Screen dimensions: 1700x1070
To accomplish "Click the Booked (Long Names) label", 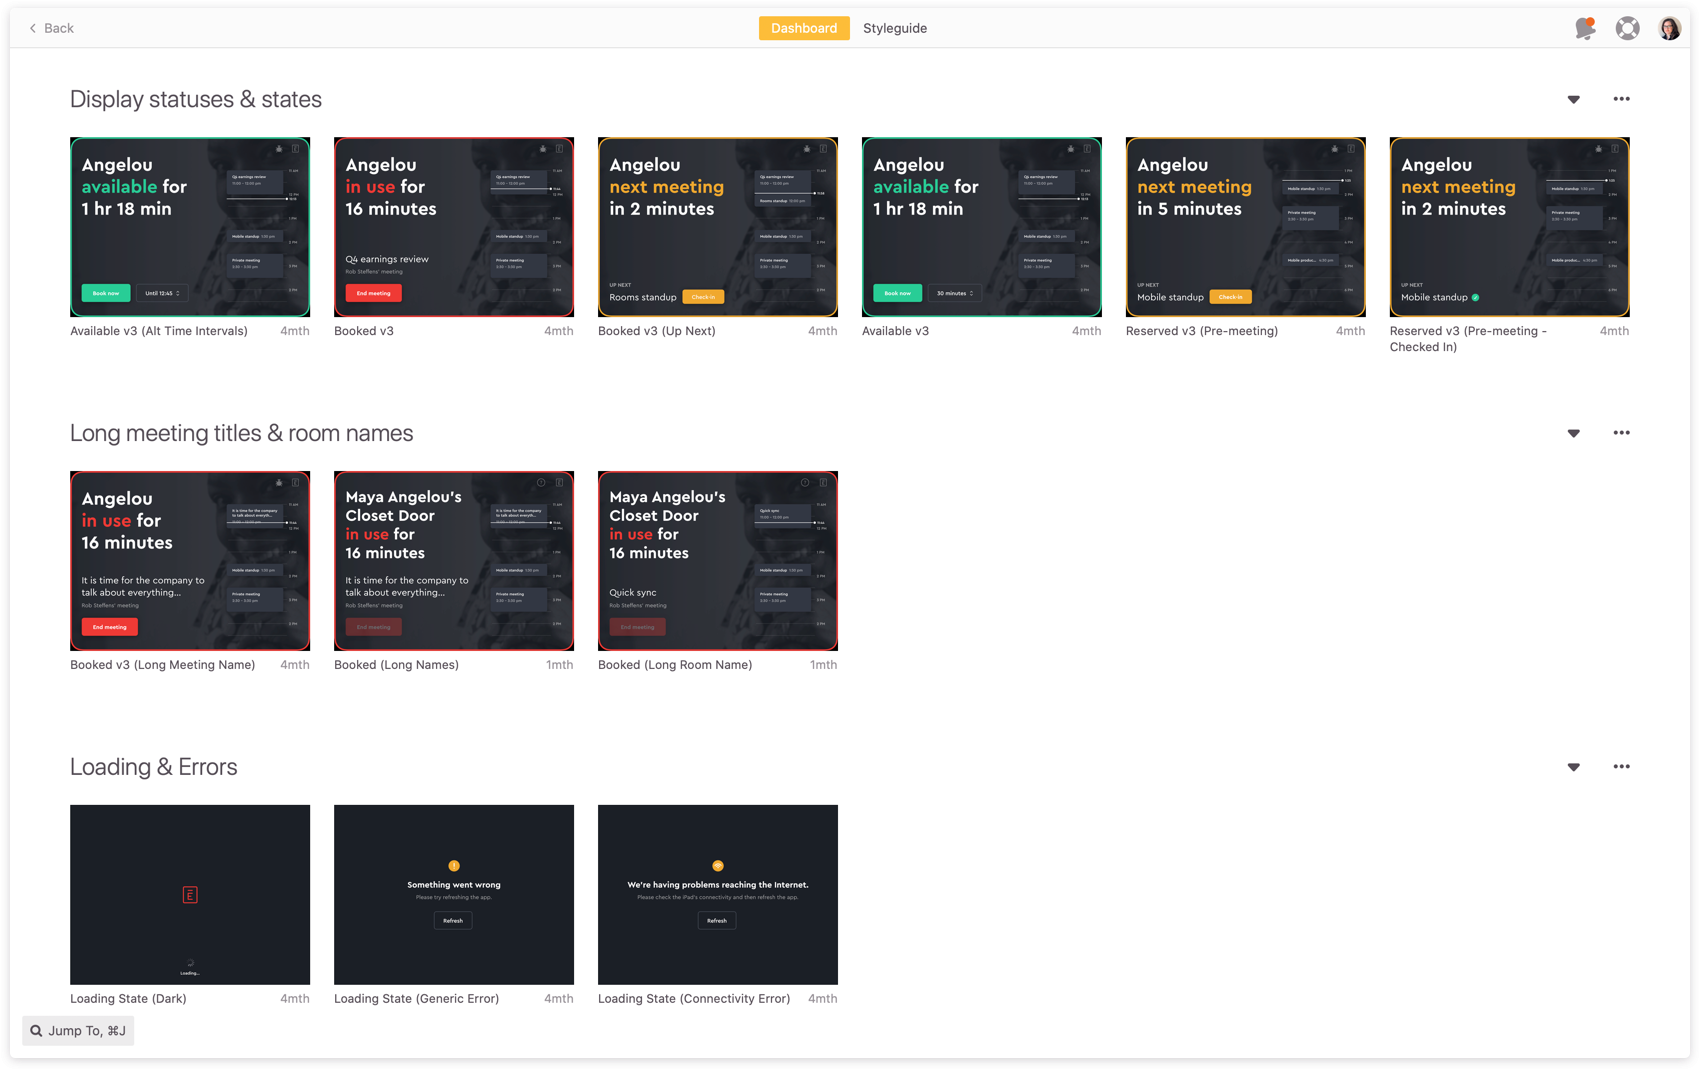I will pos(397,665).
